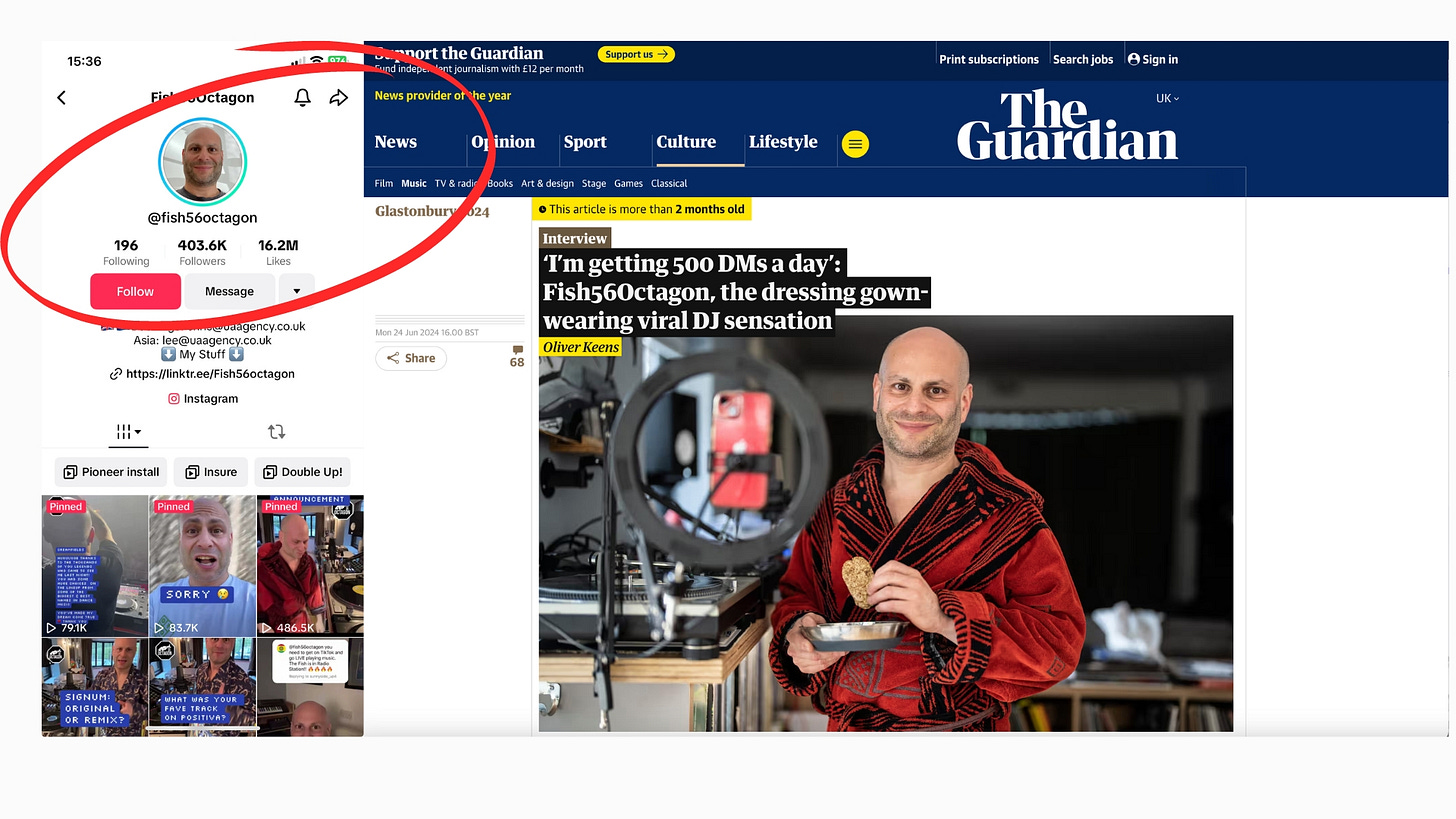Image resolution: width=1456 pixels, height=819 pixels.
Task: Click the yellow Support us button
Action: pyautogui.click(x=636, y=54)
